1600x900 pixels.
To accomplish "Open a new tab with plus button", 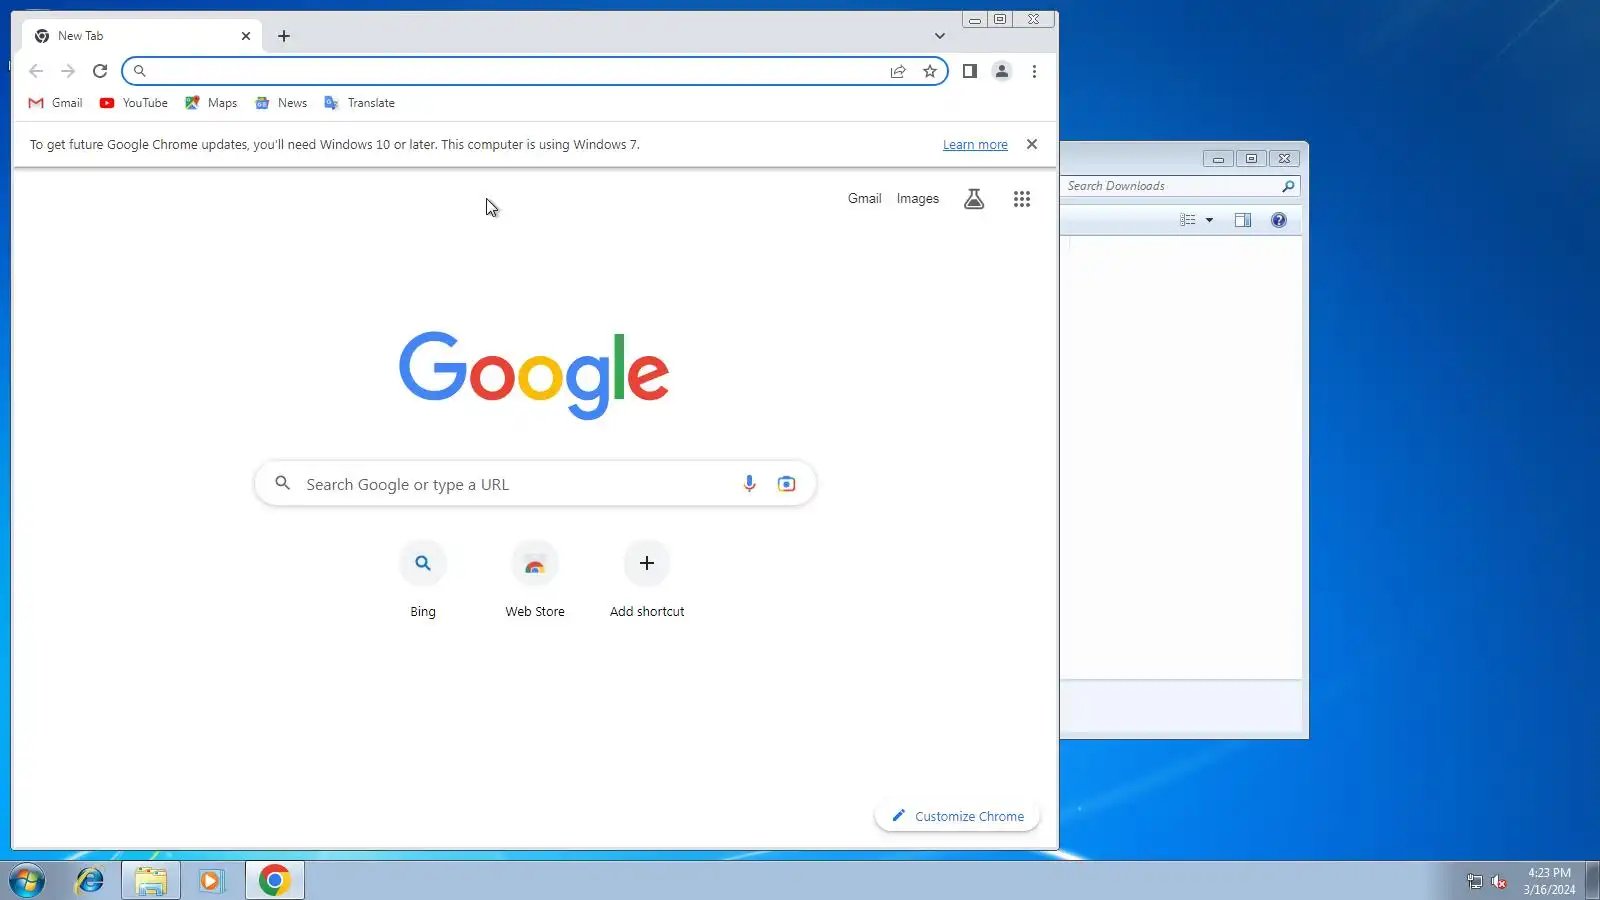I will (x=284, y=36).
